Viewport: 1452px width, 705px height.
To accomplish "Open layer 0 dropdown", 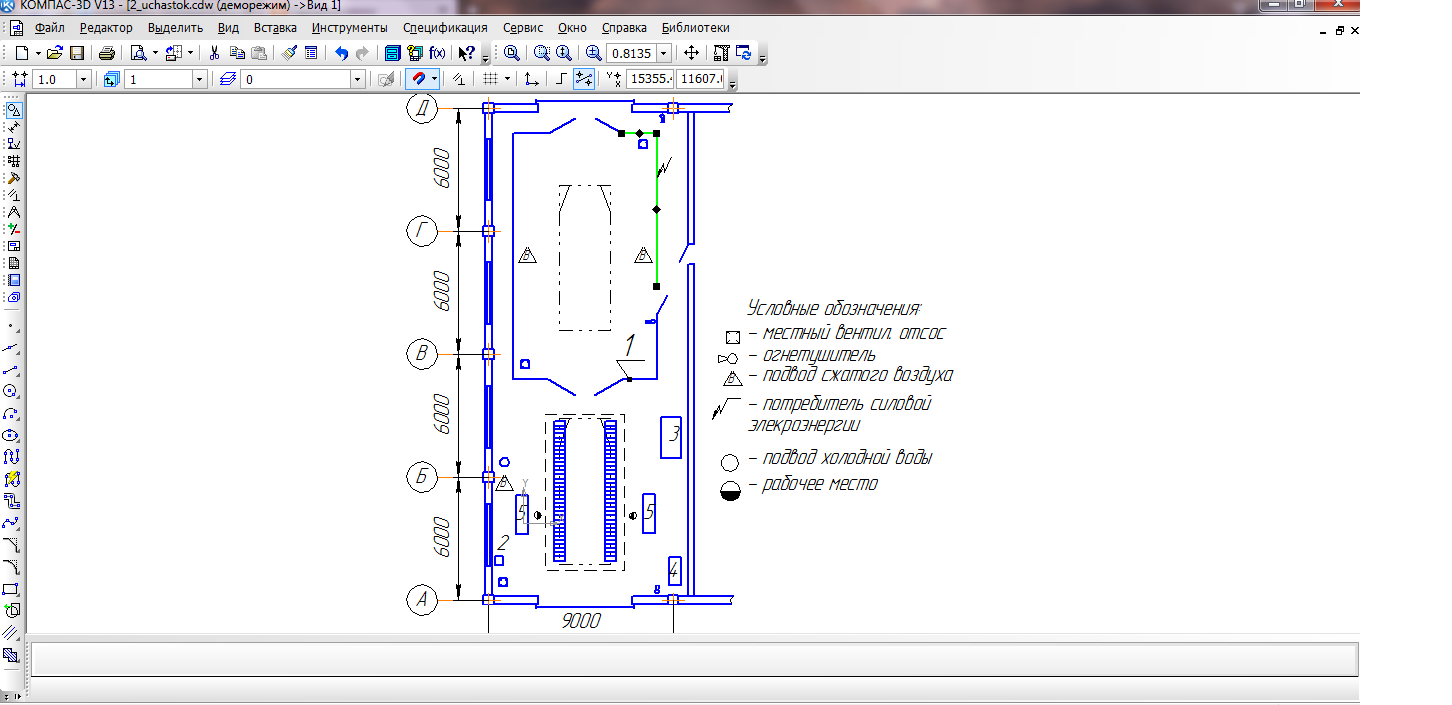I will click(357, 78).
